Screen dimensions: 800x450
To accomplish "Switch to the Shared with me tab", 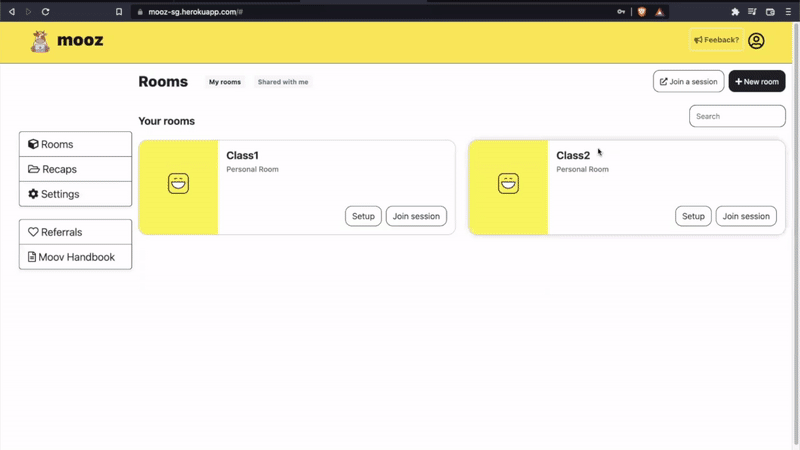I will click(283, 82).
